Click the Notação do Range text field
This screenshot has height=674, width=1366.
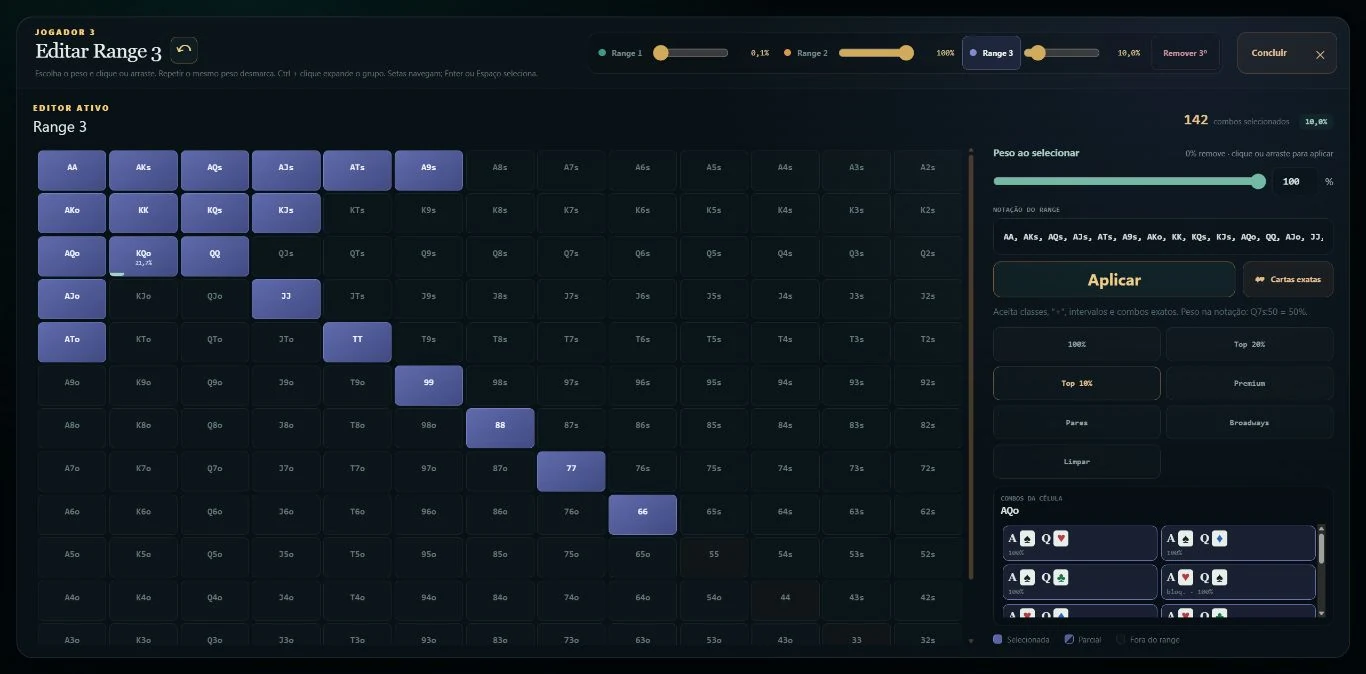[1163, 237]
